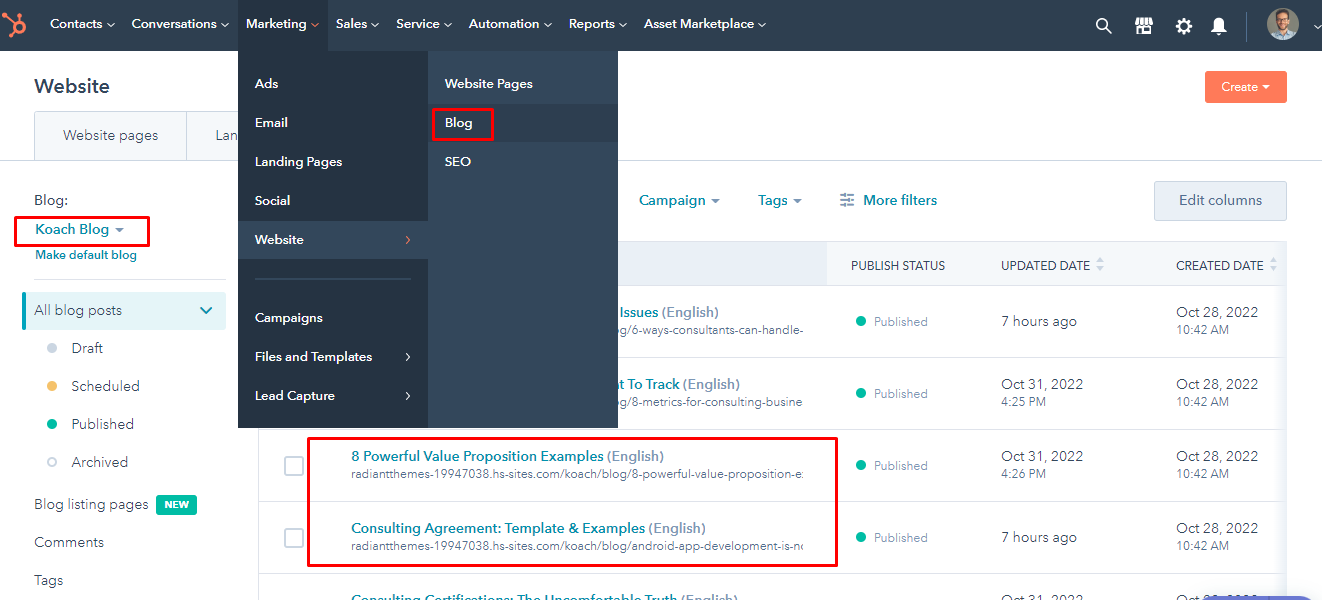Sort by Updated Date using sort arrows

click(1100, 265)
